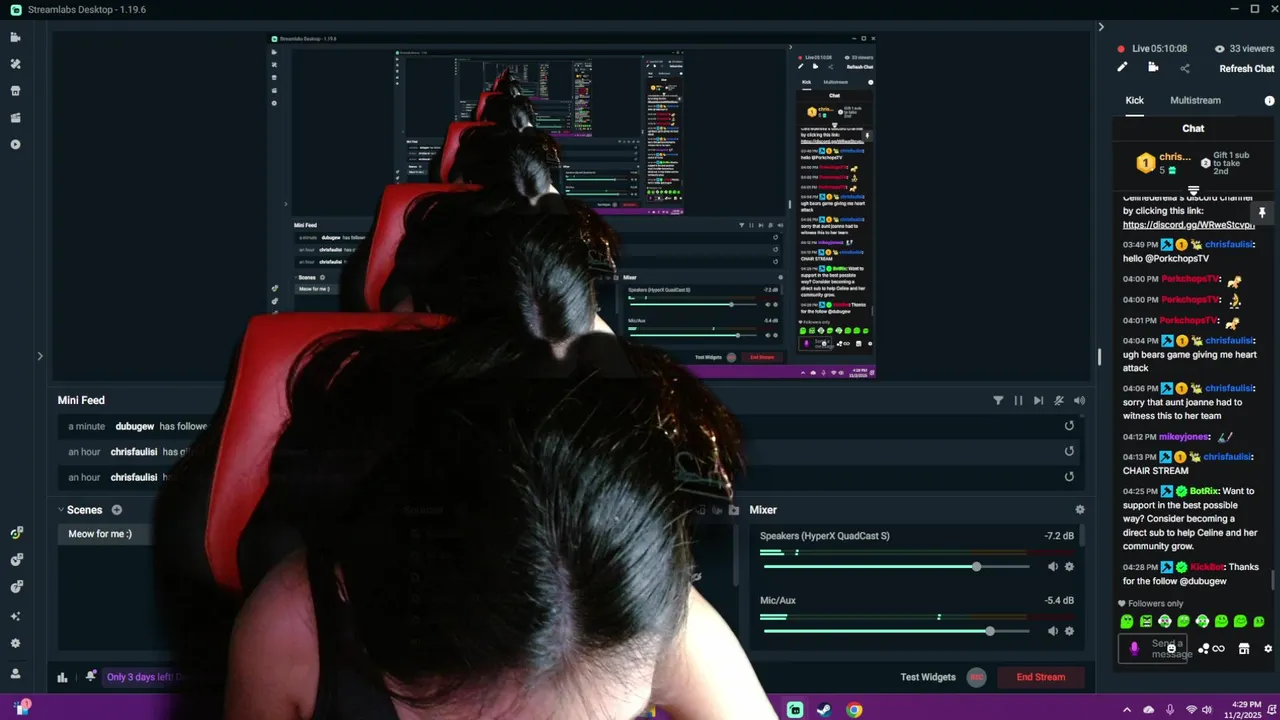
Task: Toggle the REC recording button
Action: (977, 677)
